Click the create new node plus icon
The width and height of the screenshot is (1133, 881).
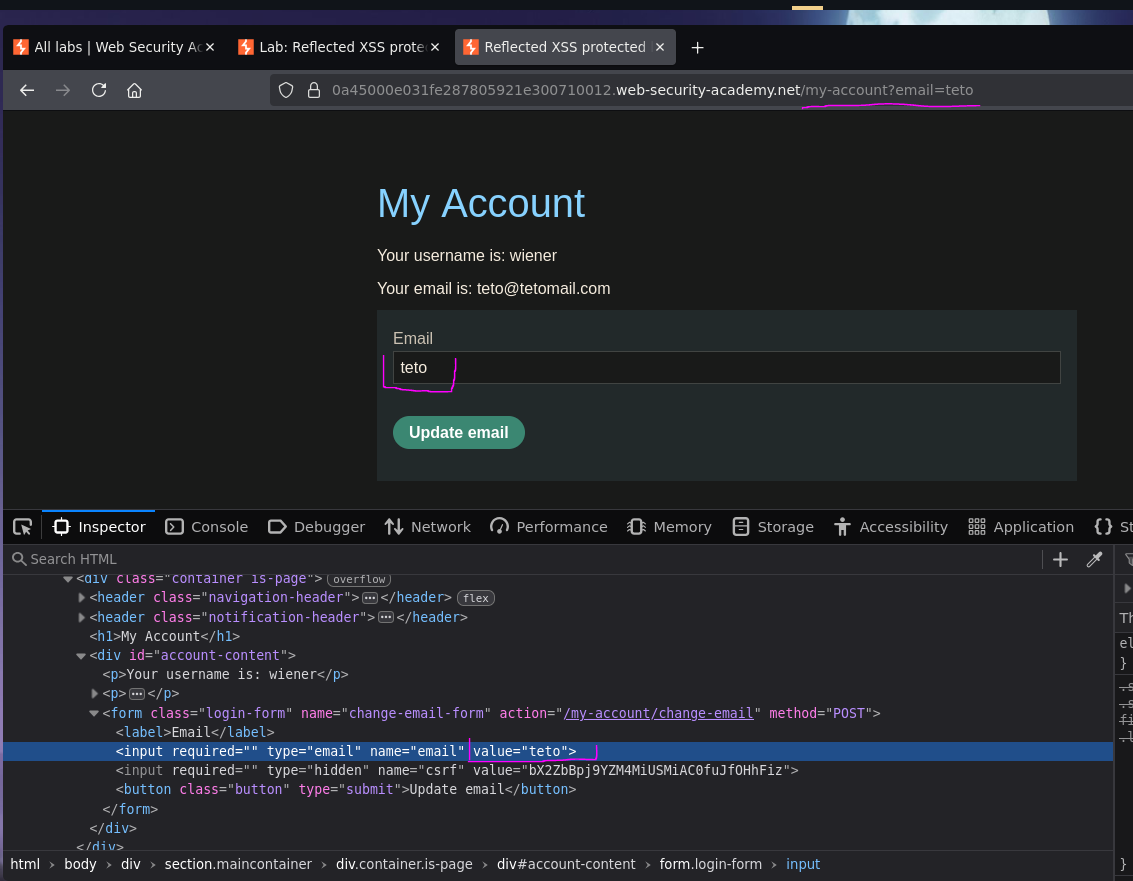pos(1060,559)
